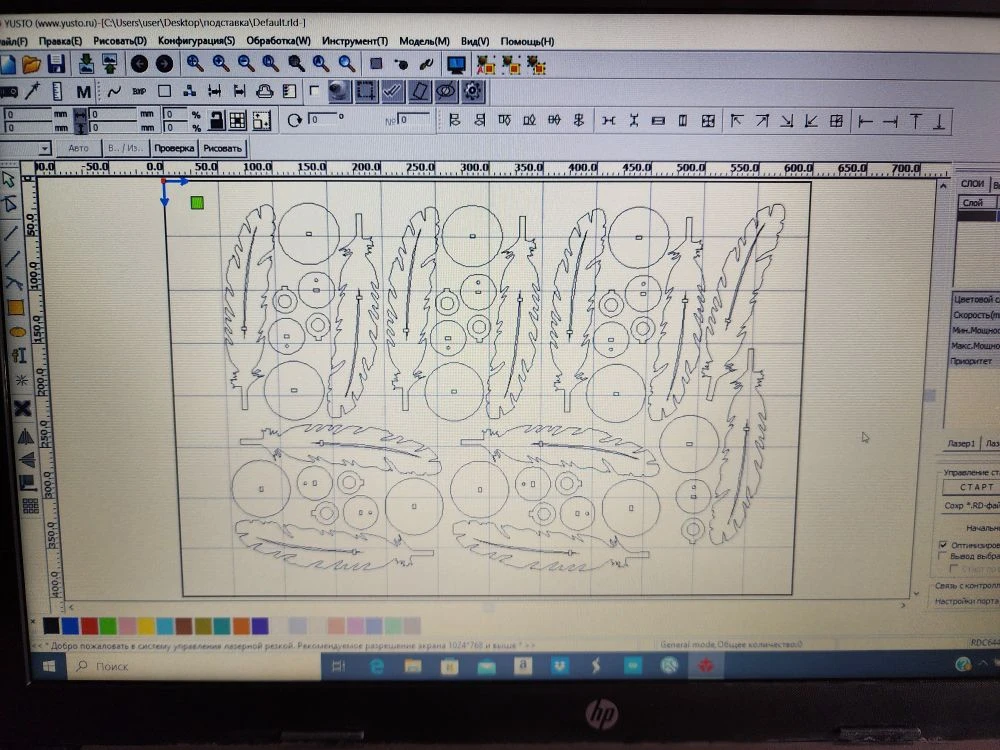
Task: Select the ellipse drawing tool in left toolbar
Action: coord(16,332)
